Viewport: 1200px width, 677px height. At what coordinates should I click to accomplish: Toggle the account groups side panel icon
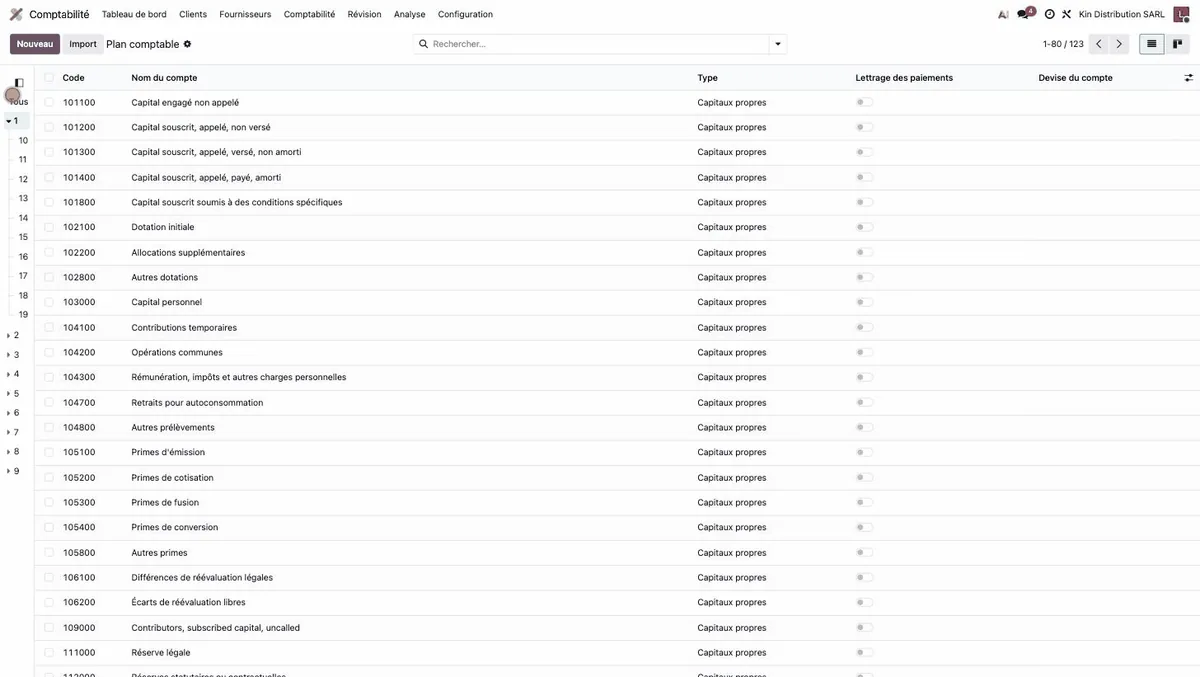coord(19,82)
